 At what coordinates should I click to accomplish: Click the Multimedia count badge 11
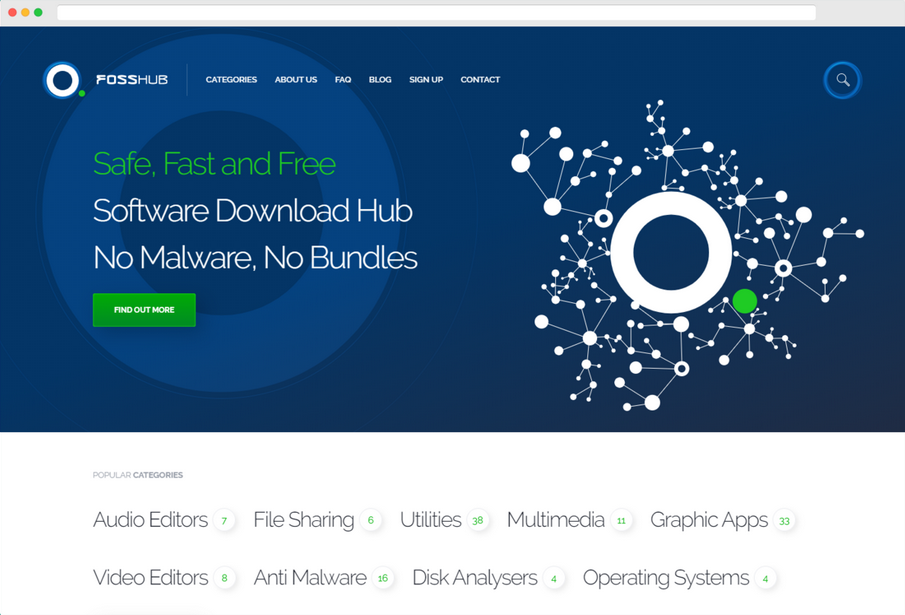coord(621,520)
